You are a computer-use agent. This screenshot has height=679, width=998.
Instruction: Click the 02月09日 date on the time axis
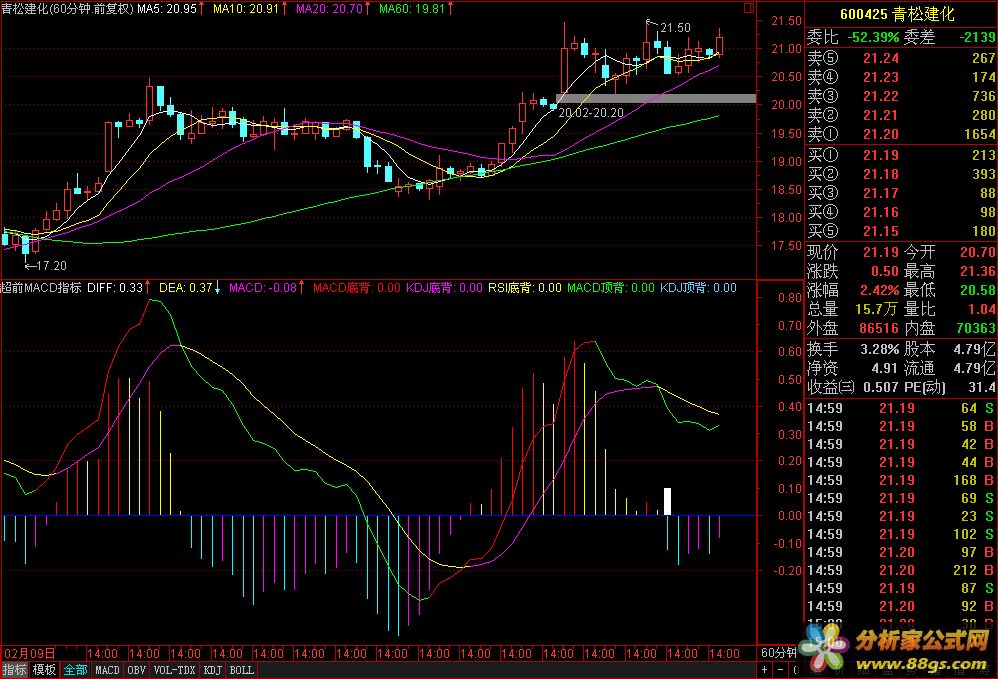[30, 653]
